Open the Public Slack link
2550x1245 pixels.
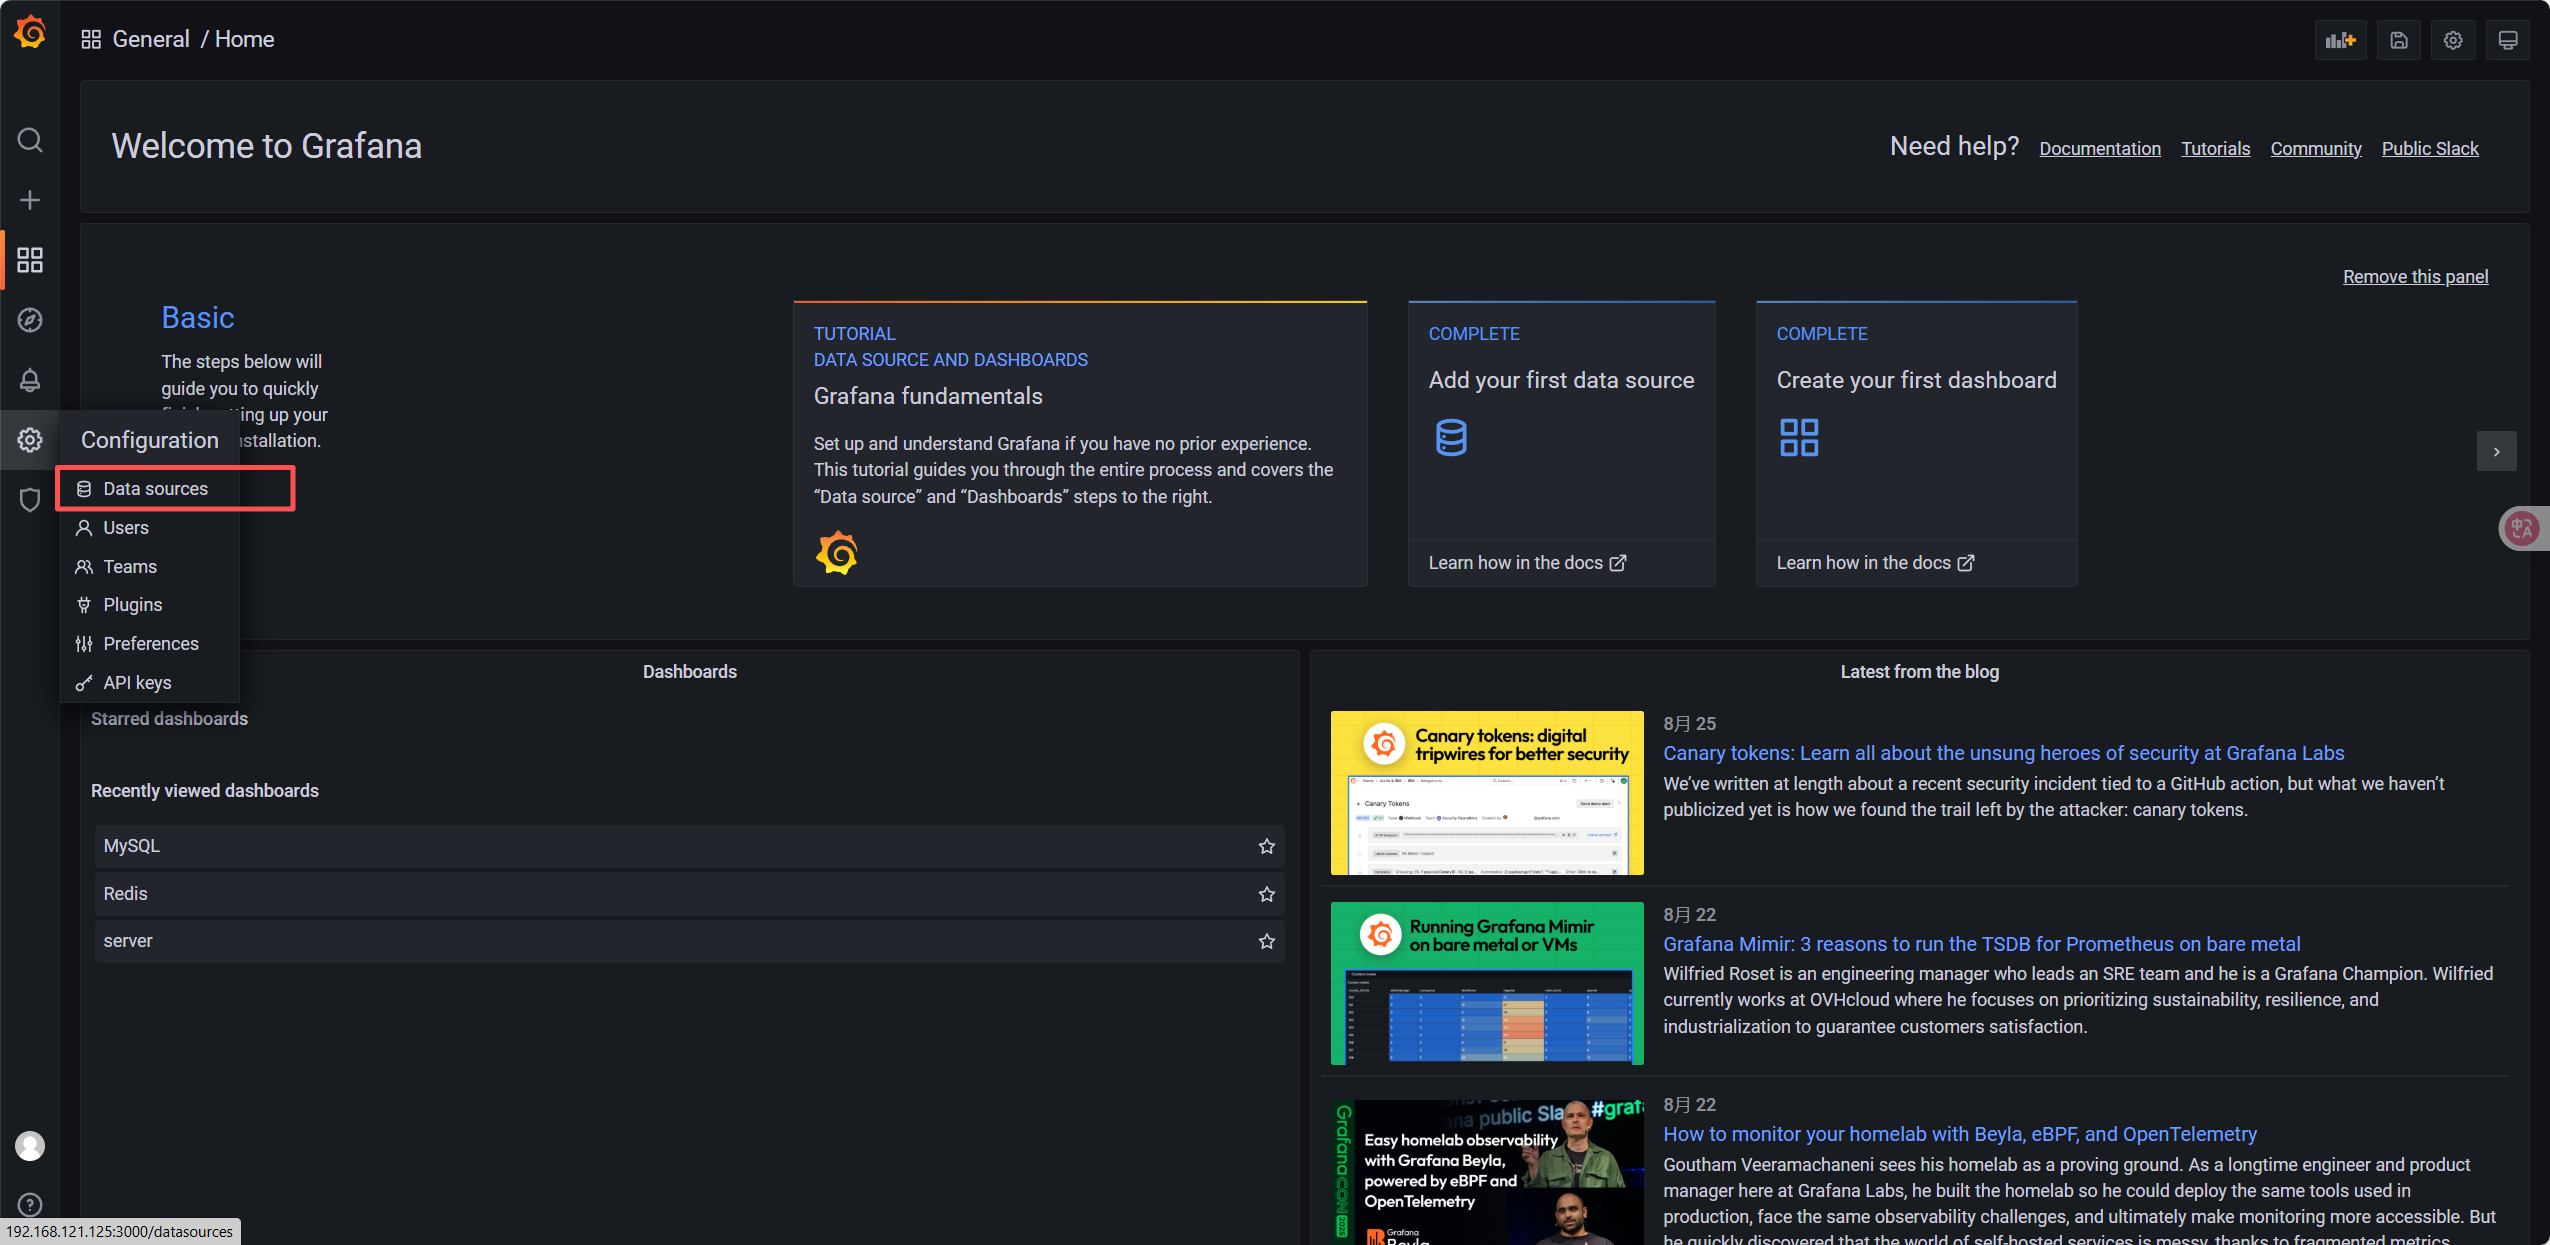(x=2430, y=148)
